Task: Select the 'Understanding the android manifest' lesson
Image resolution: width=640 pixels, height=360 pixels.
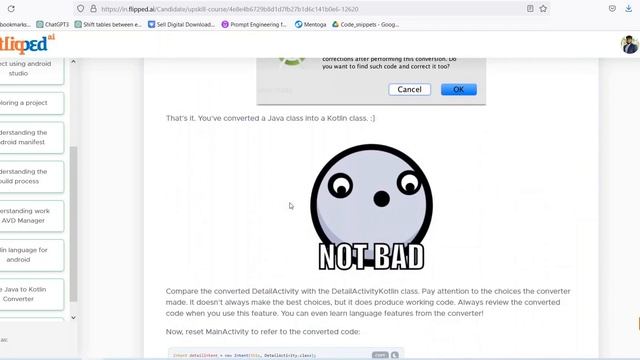Action: coord(32,138)
